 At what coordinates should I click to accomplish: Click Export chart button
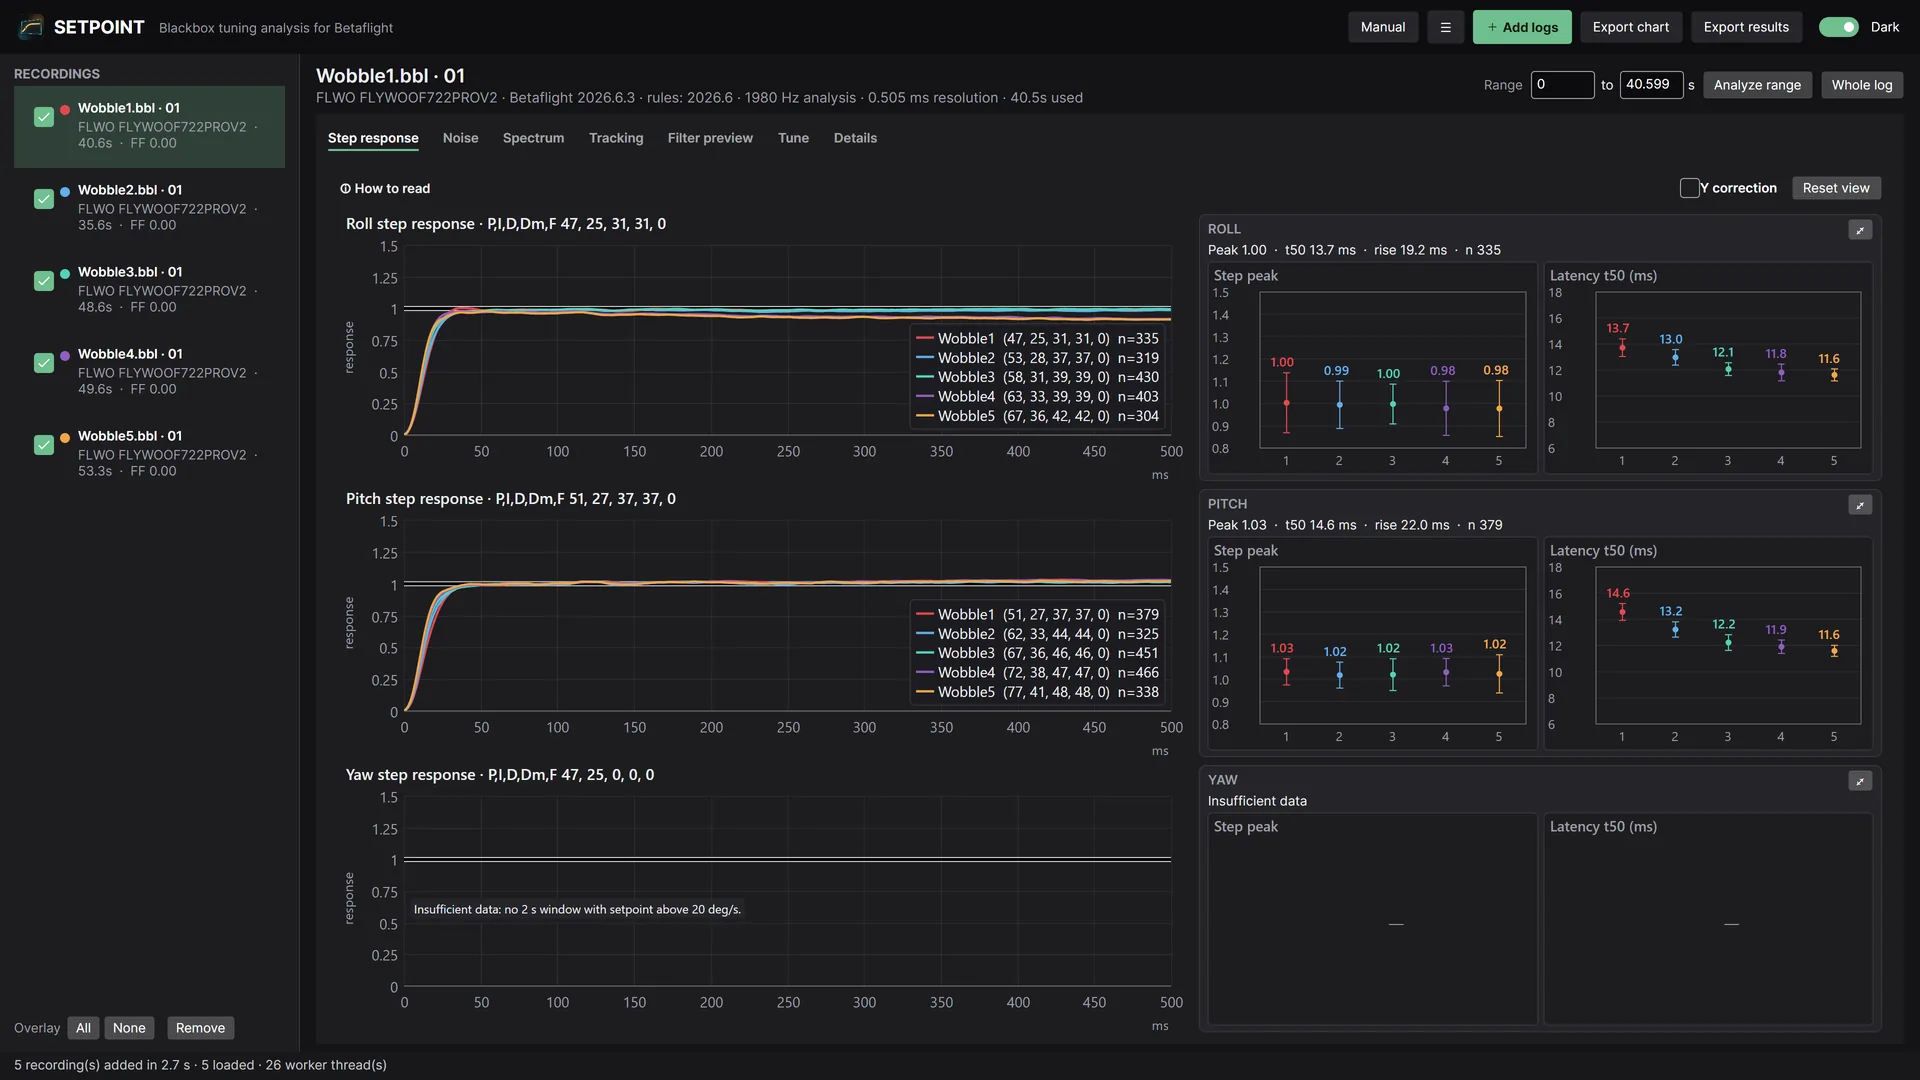point(1631,27)
